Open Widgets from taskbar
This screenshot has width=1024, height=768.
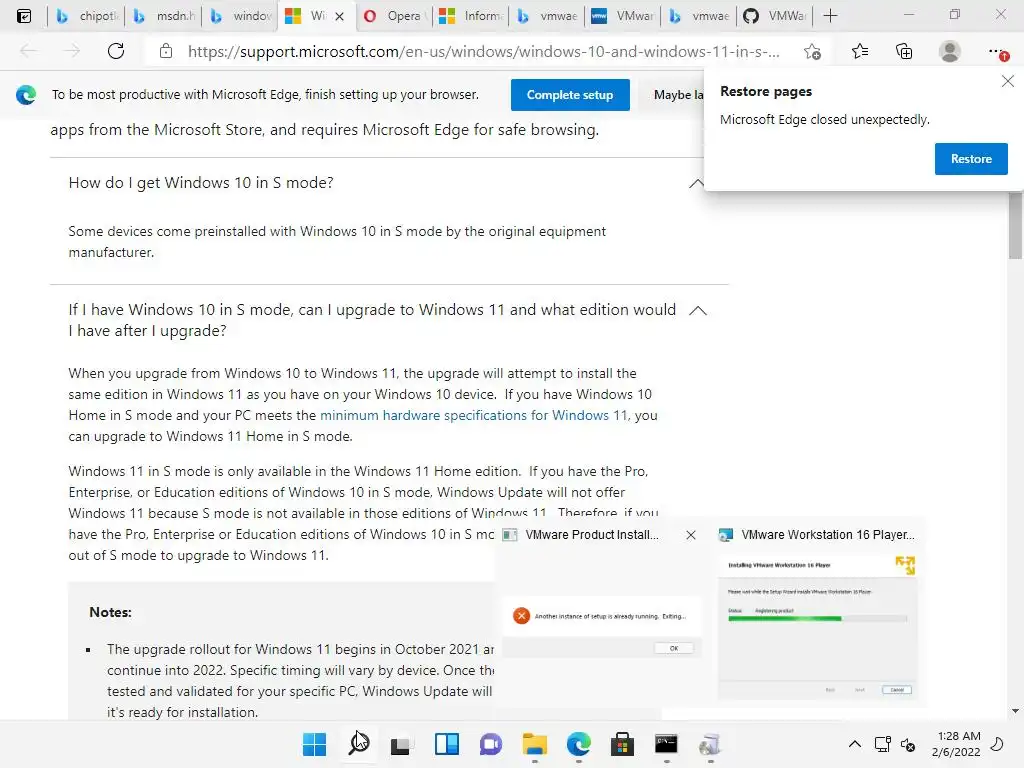tap(447, 744)
